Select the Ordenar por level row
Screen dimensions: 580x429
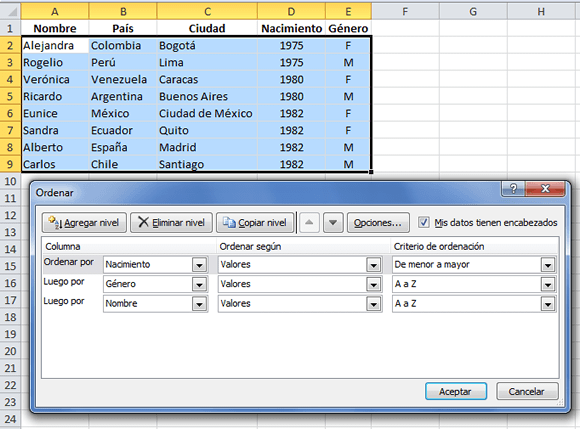[x=300, y=264]
